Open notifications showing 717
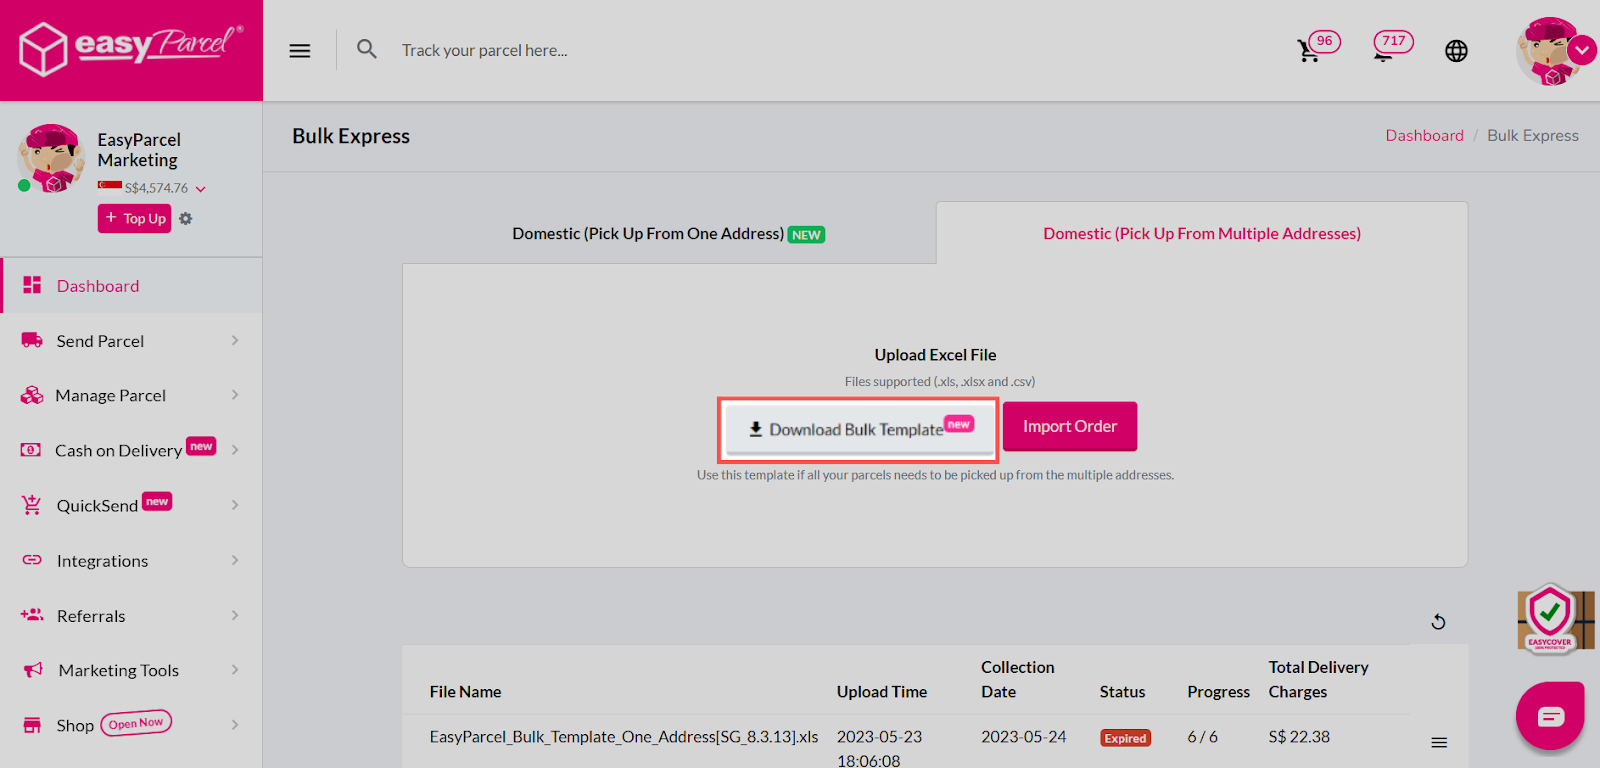Image resolution: width=1600 pixels, height=768 pixels. point(1392,47)
